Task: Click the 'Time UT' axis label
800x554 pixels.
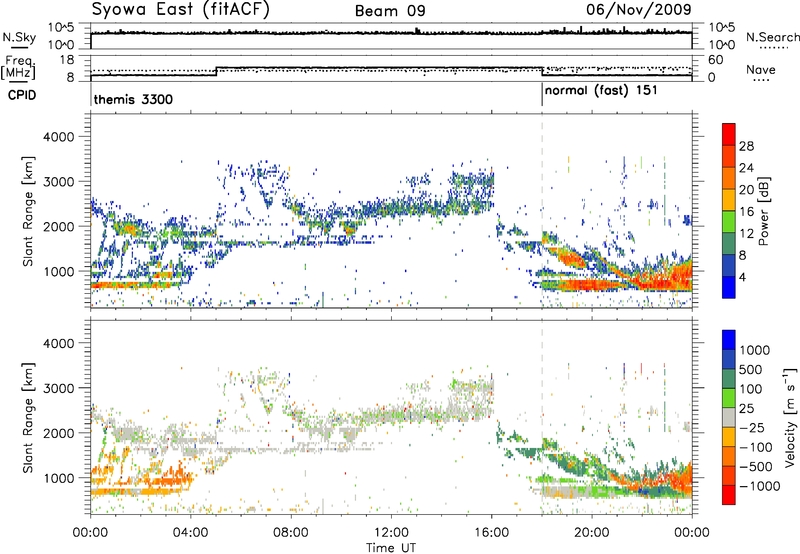Action: [391, 548]
